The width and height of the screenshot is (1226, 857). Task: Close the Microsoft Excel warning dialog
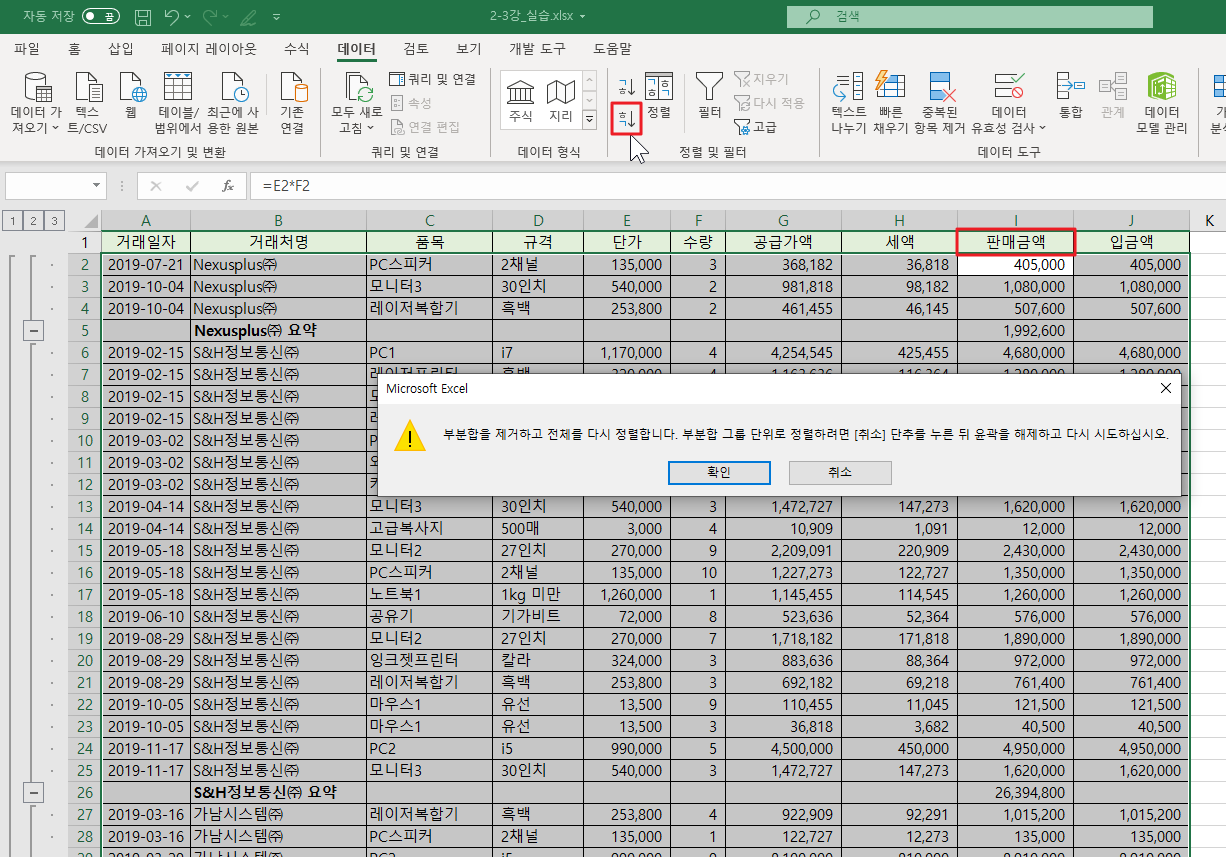(x=1165, y=388)
